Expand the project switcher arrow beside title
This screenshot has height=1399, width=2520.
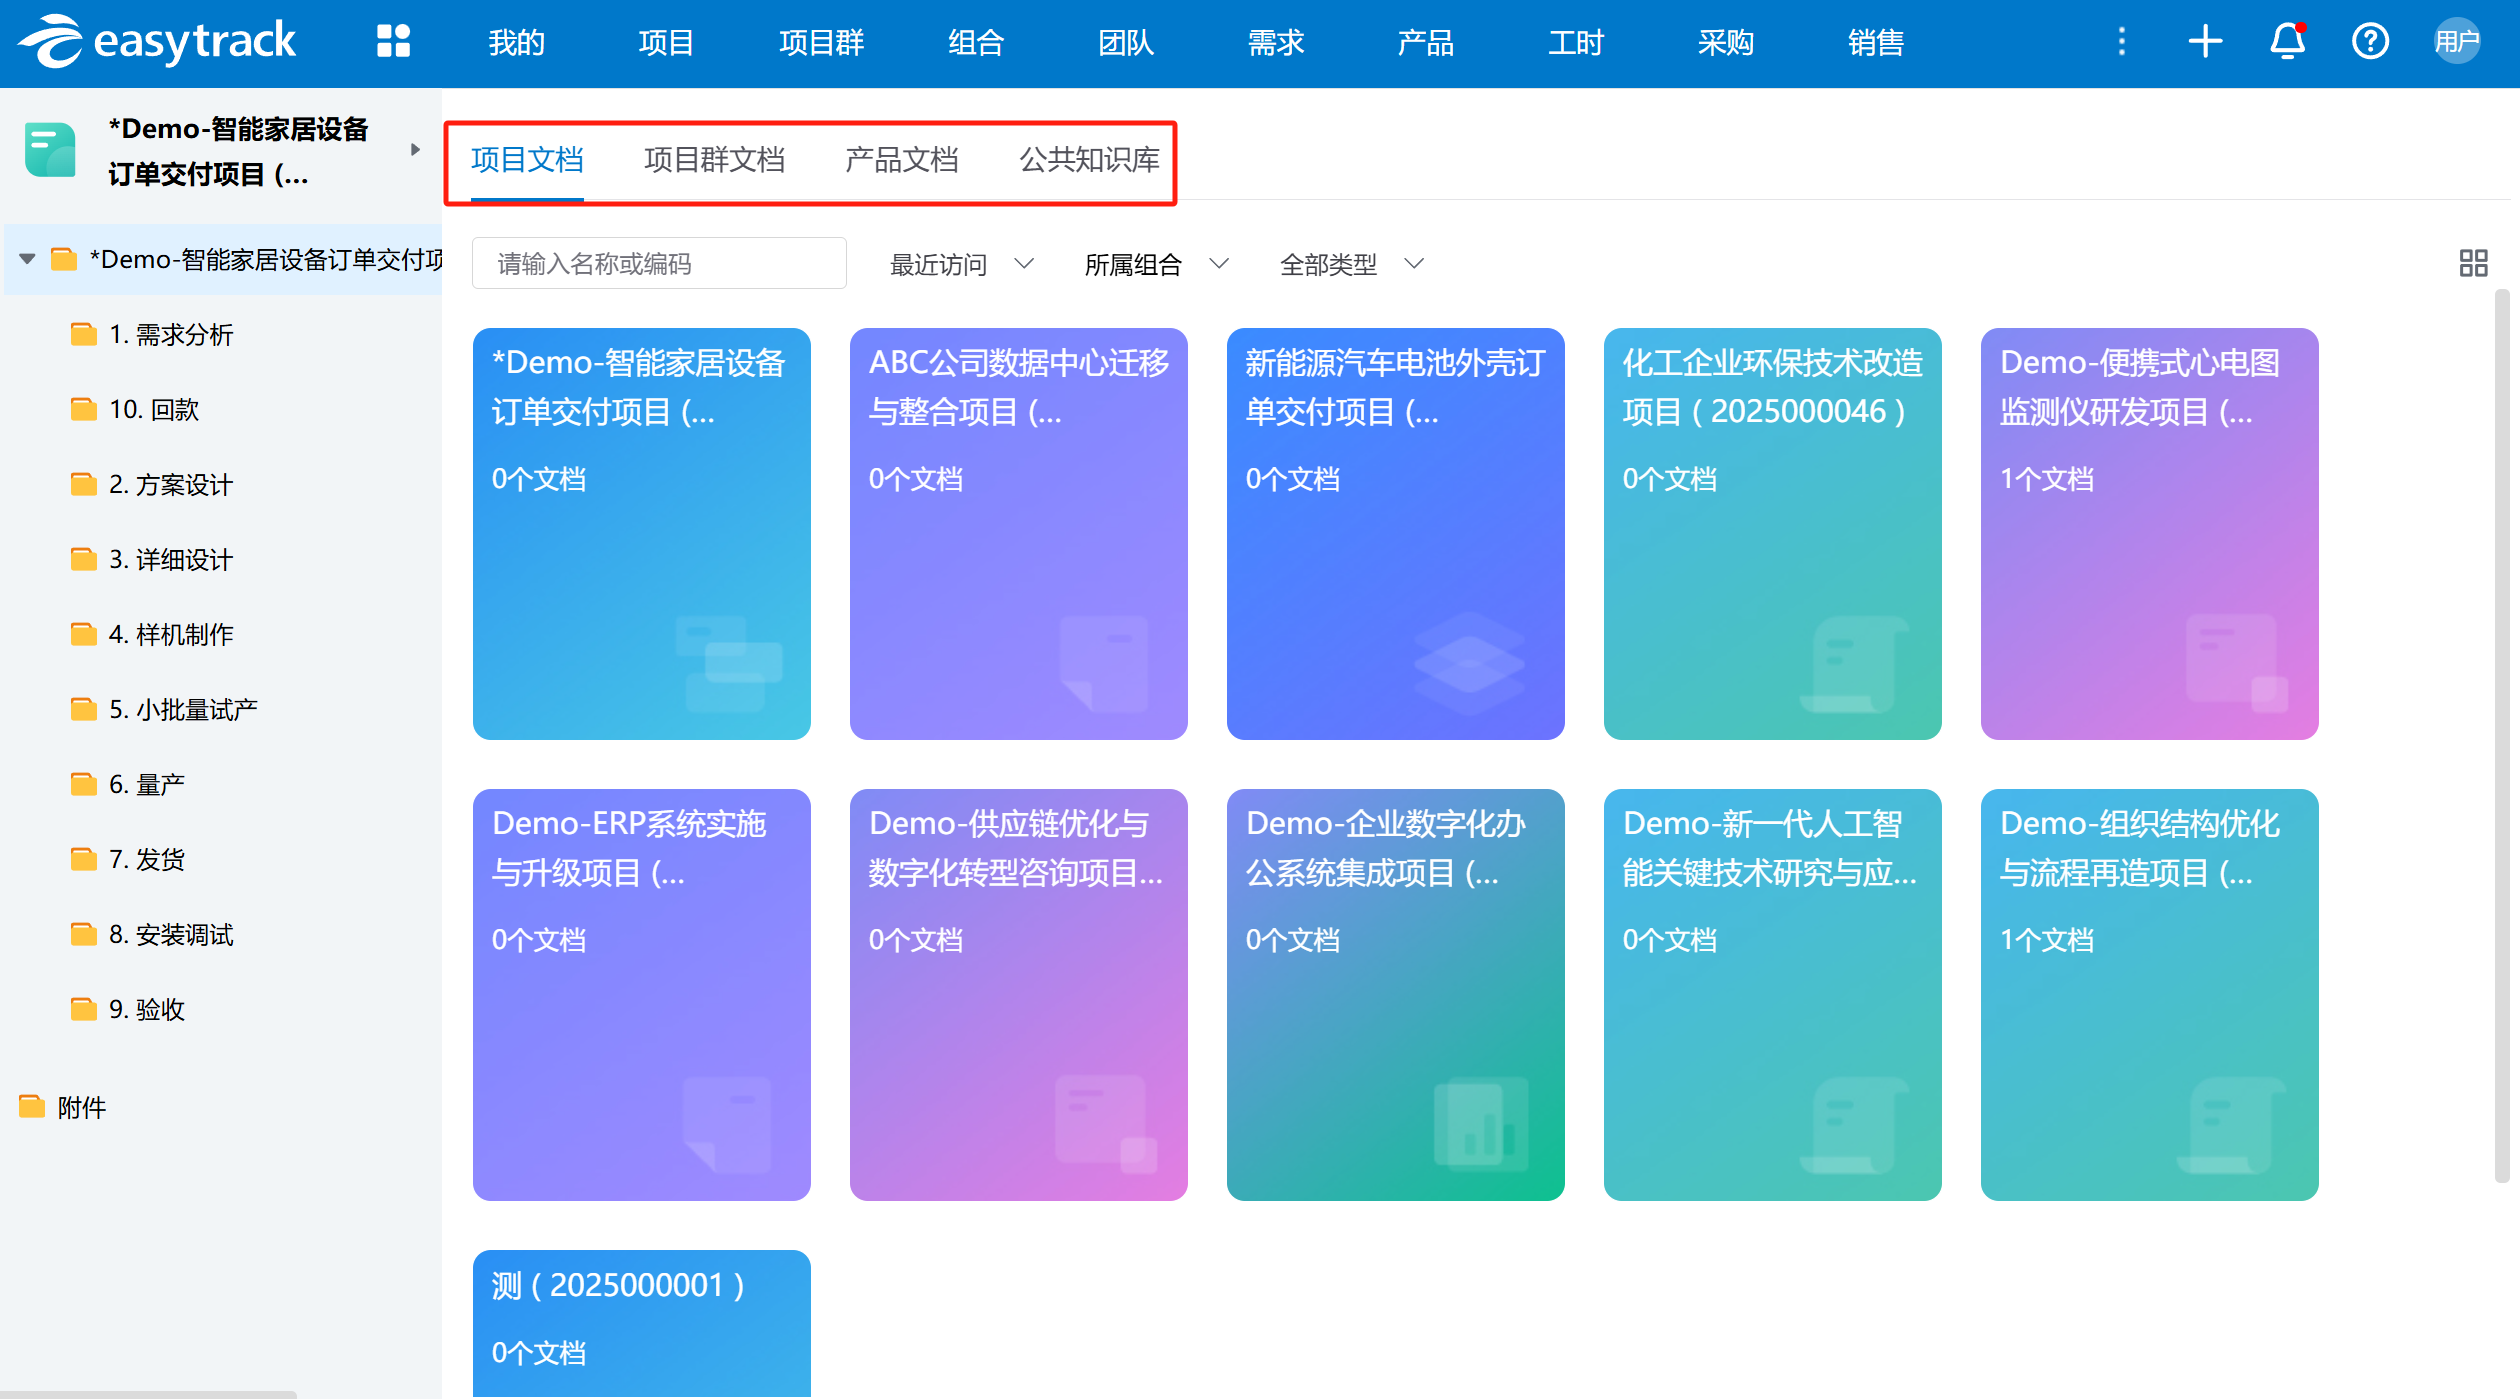(x=415, y=150)
